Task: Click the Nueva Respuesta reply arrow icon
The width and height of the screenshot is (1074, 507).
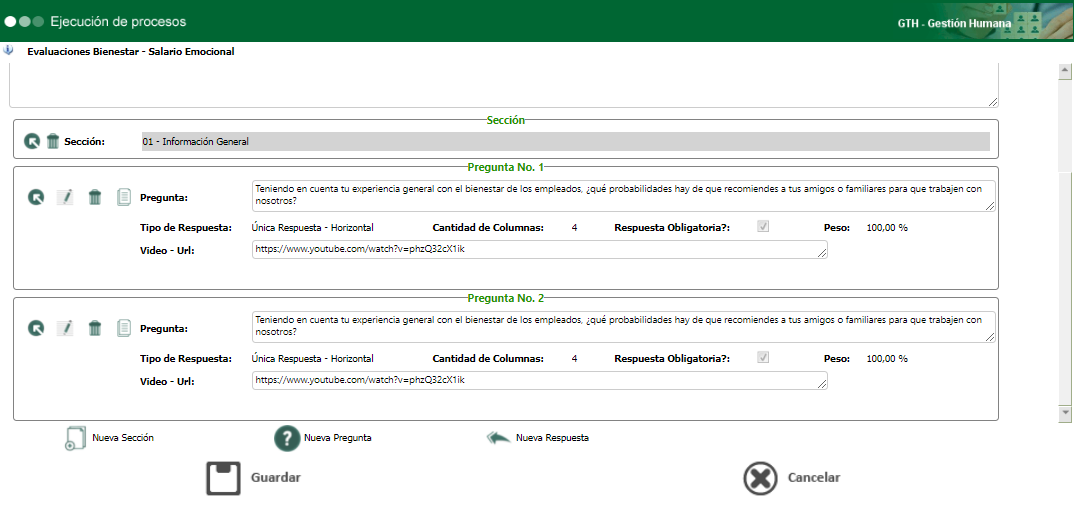Action: click(499, 438)
